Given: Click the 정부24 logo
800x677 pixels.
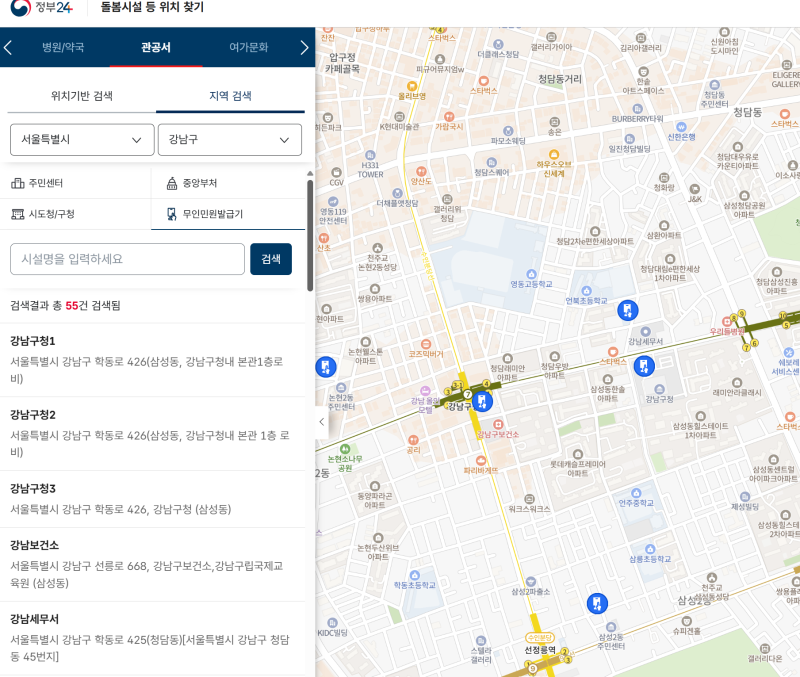Looking at the screenshot, I should (41, 7).
